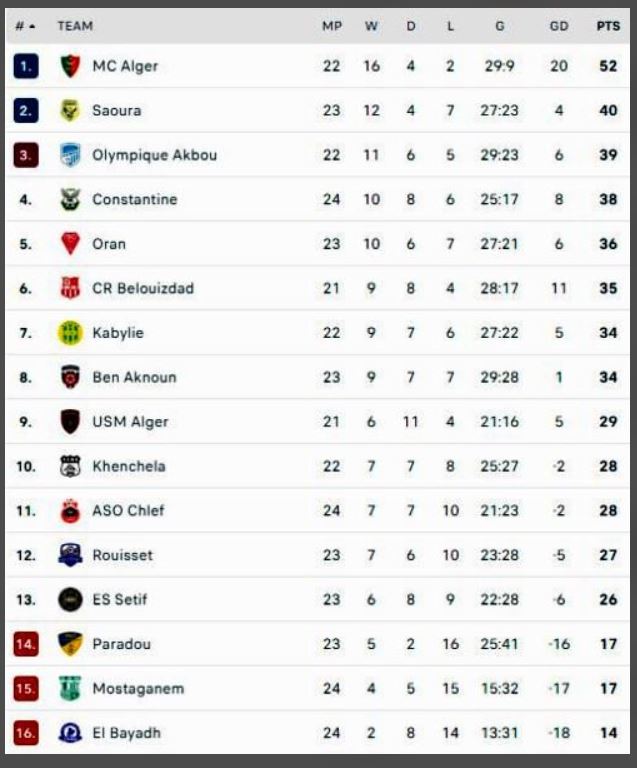Open the USM Alger team link
This screenshot has height=768, width=637.
pyautogui.click(x=130, y=422)
